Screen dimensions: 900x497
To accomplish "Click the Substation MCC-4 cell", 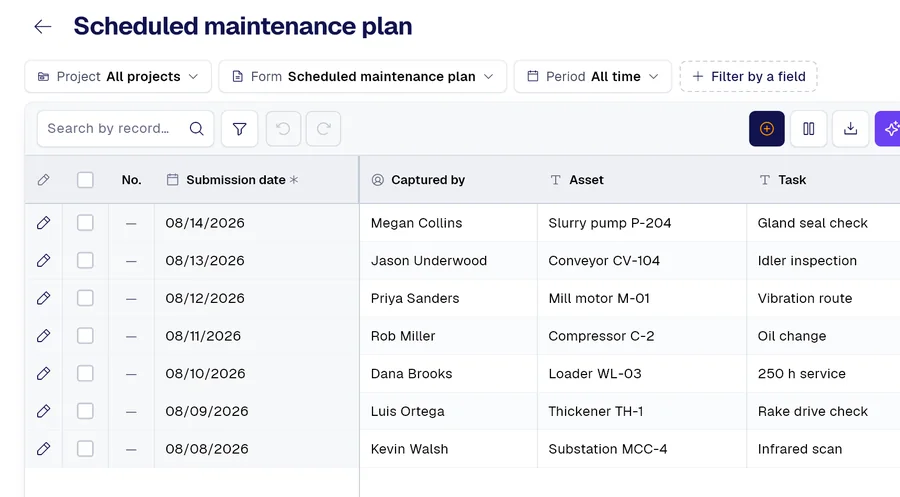I will click(x=642, y=449).
